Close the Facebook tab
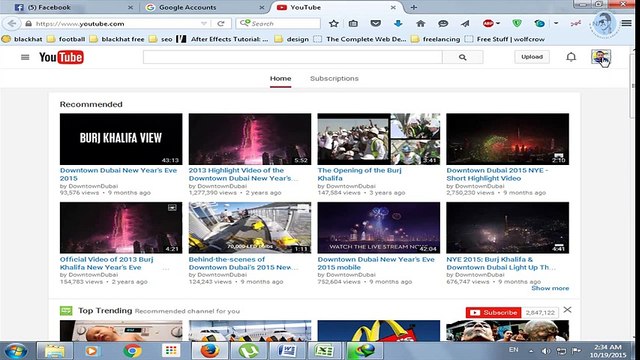This screenshot has height=360, width=640. pyautogui.click(x=130, y=7)
